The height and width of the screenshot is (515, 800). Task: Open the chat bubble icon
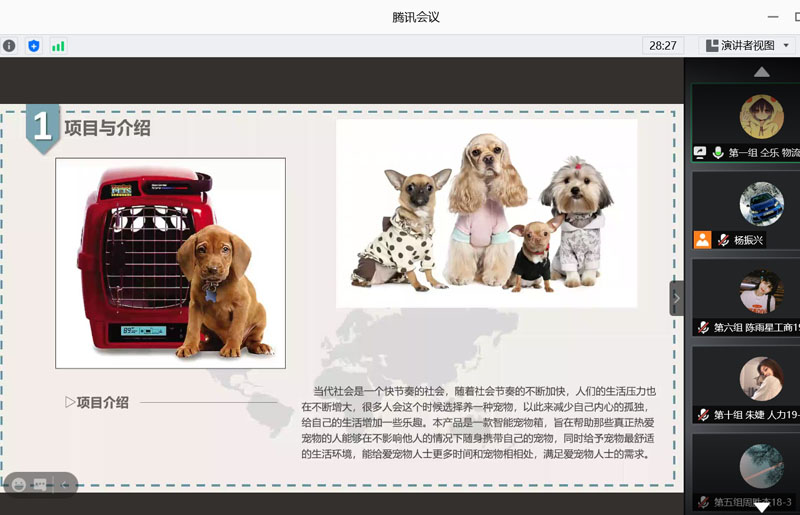pos(41,484)
